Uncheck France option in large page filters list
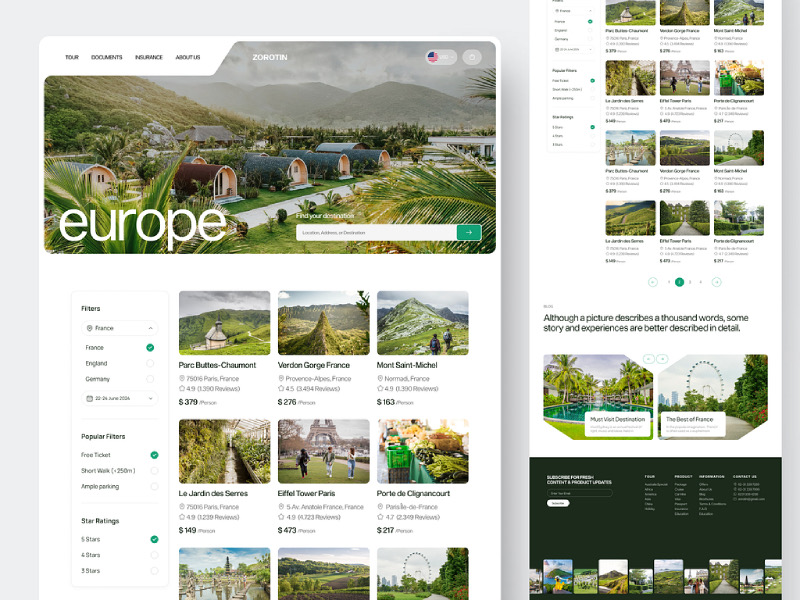The height and width of the screenshot is (600, 800). [150, 347]
